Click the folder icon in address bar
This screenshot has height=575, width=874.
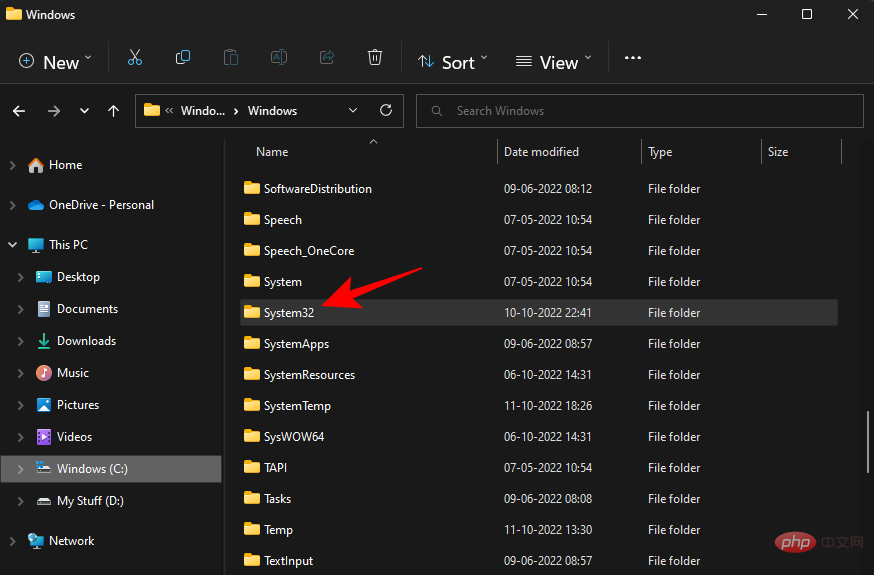[x=152, y=110]
